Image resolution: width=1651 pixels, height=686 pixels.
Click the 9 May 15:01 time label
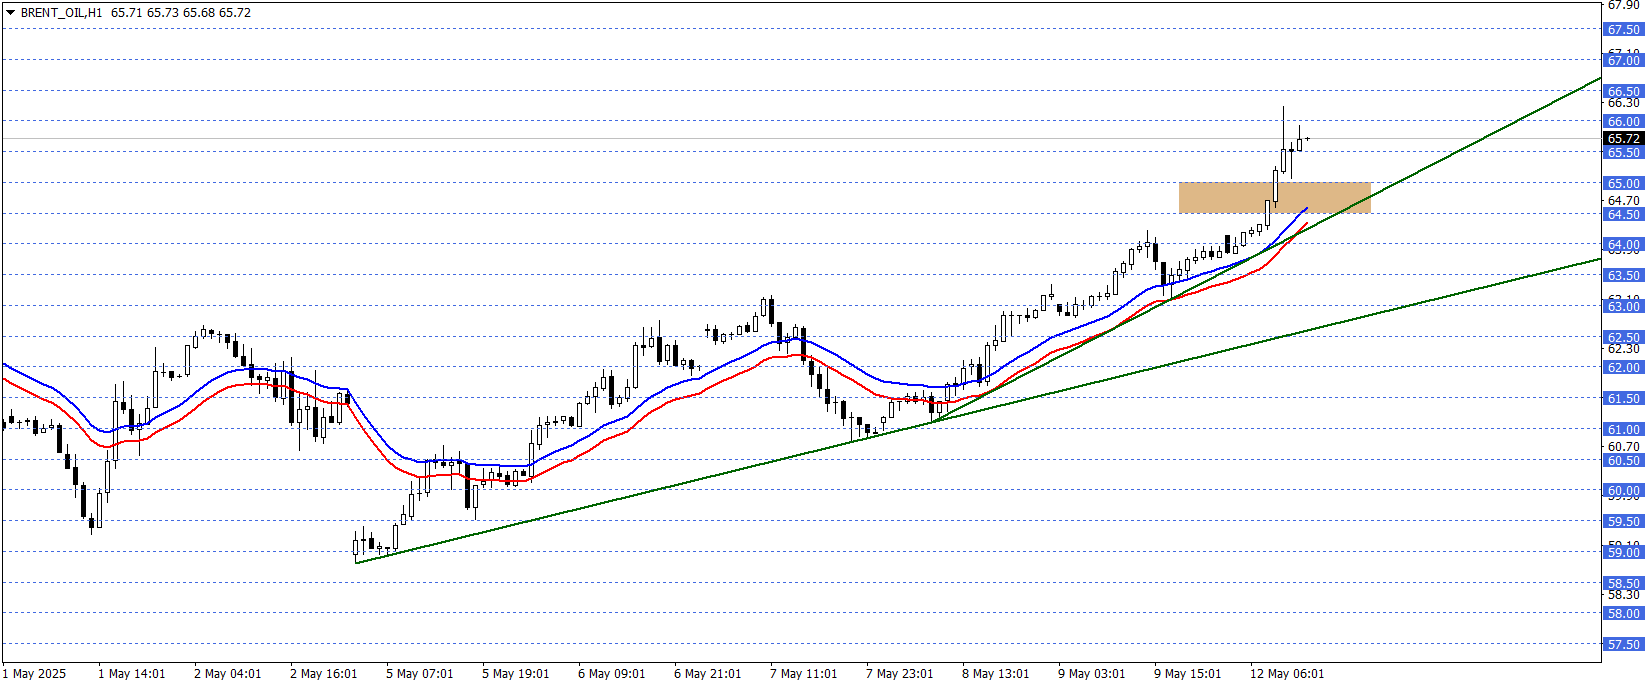(1188, 674)
